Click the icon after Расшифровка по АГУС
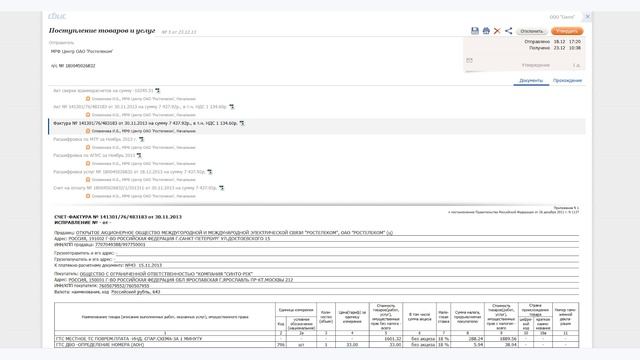The width and height of the screenshot is (640, 360). [139, 156]
